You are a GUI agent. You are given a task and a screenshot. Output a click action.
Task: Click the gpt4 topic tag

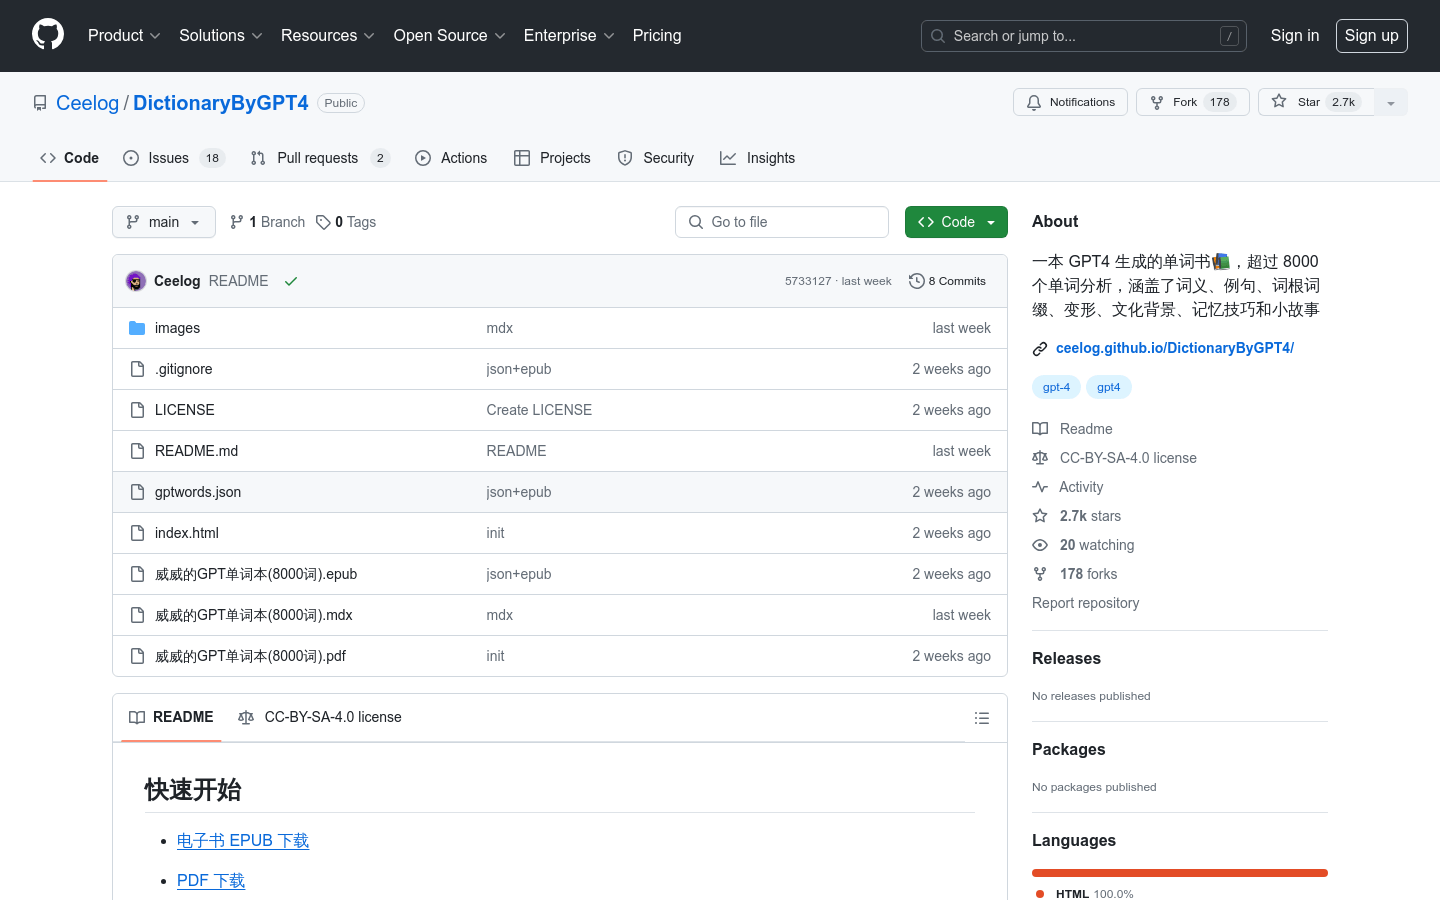click(x=1109, y=387)
